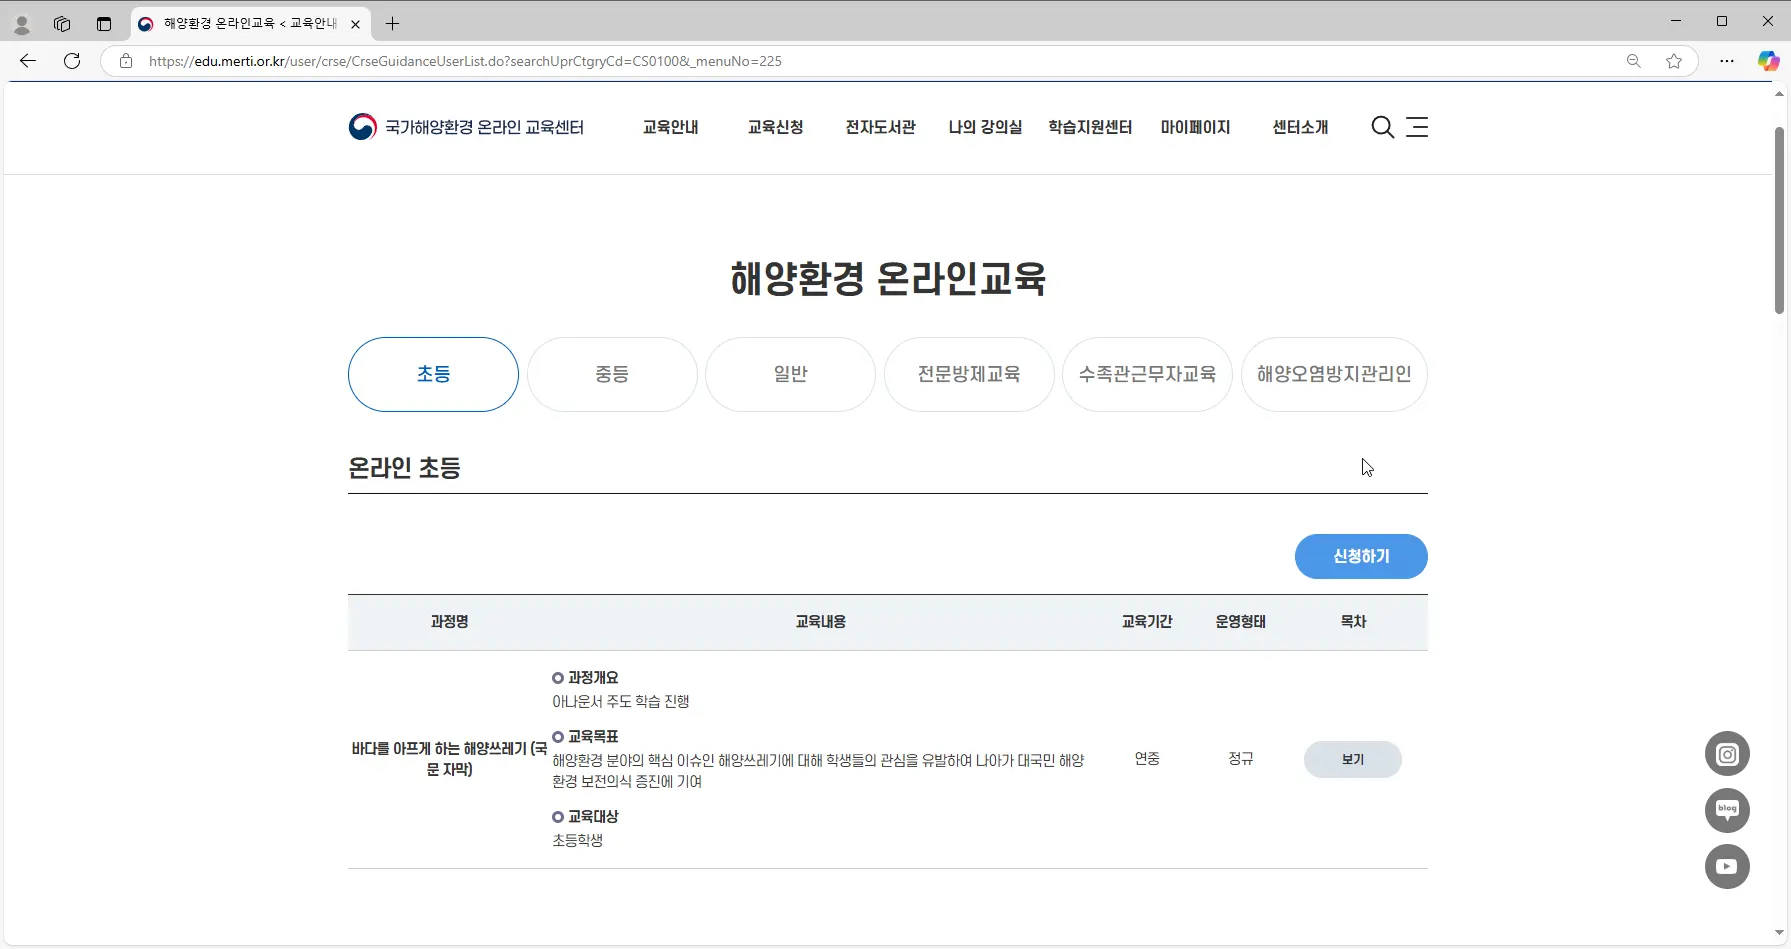Switch to the 중등 tab
The height and width of the screenshot is (949, 1791).
[x=611, y=374]
